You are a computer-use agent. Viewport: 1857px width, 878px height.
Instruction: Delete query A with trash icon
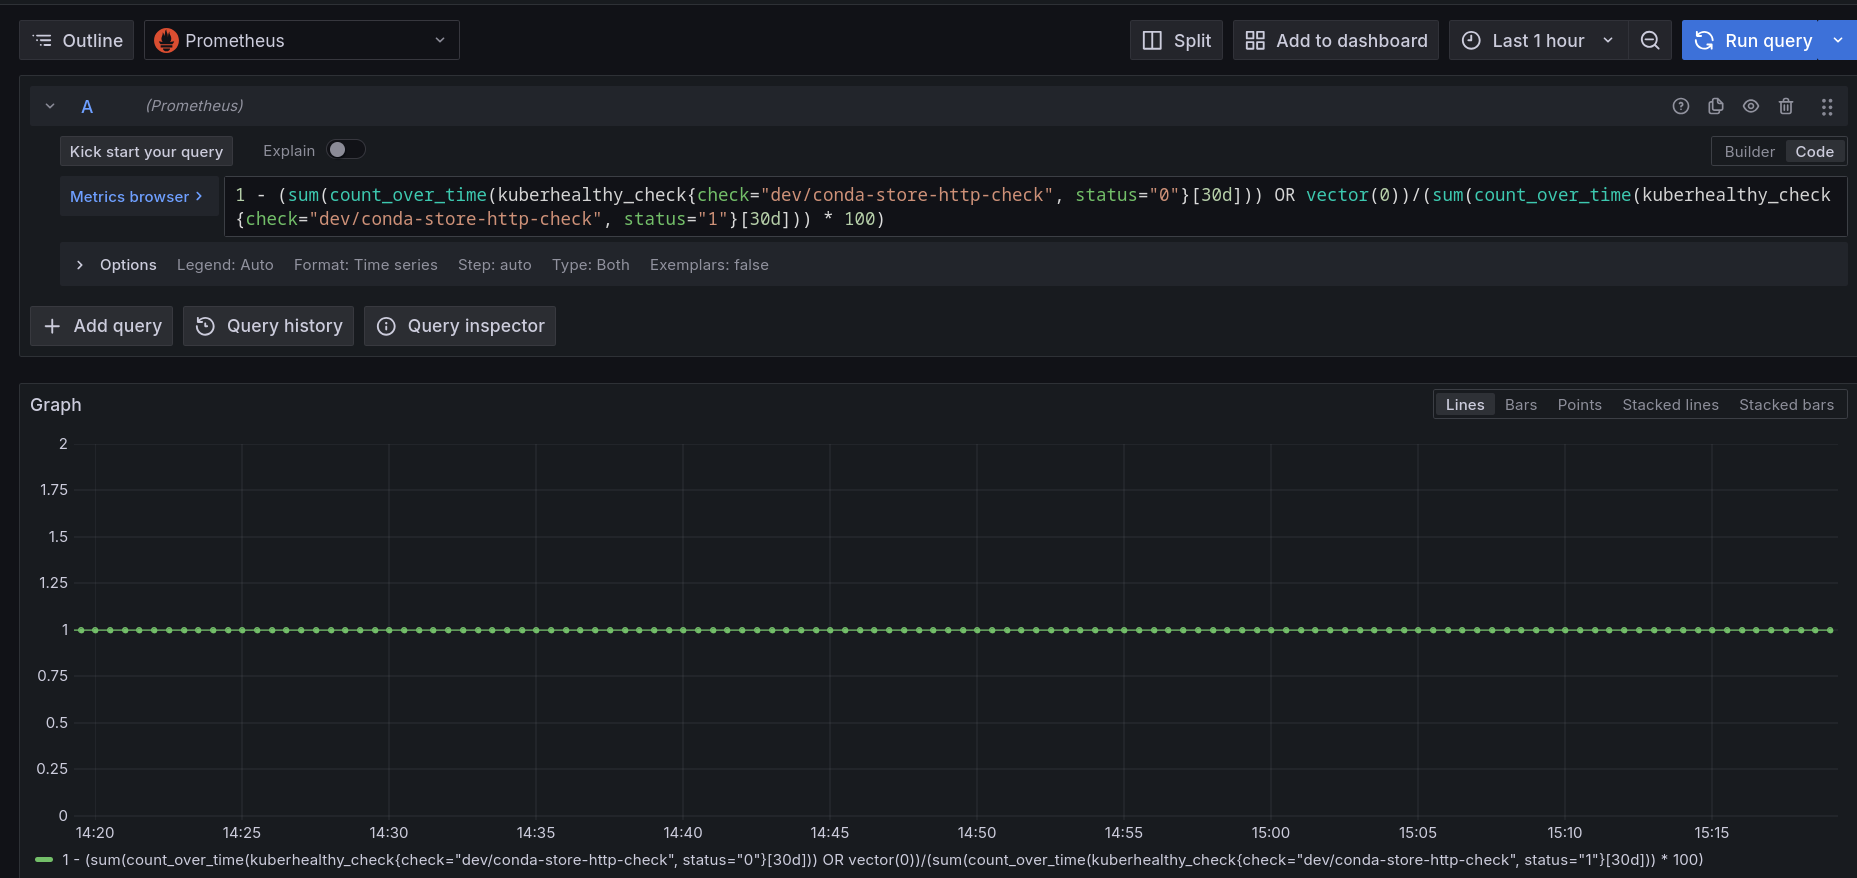[1786, 106]
